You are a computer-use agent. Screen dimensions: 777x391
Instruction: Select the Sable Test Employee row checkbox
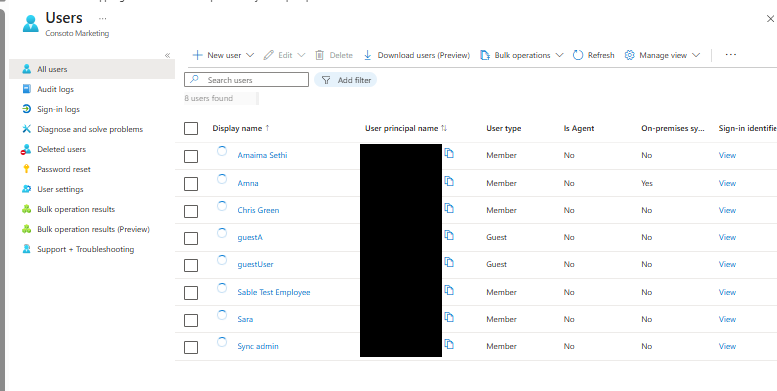pyautogui.click(x=191, y=293)
